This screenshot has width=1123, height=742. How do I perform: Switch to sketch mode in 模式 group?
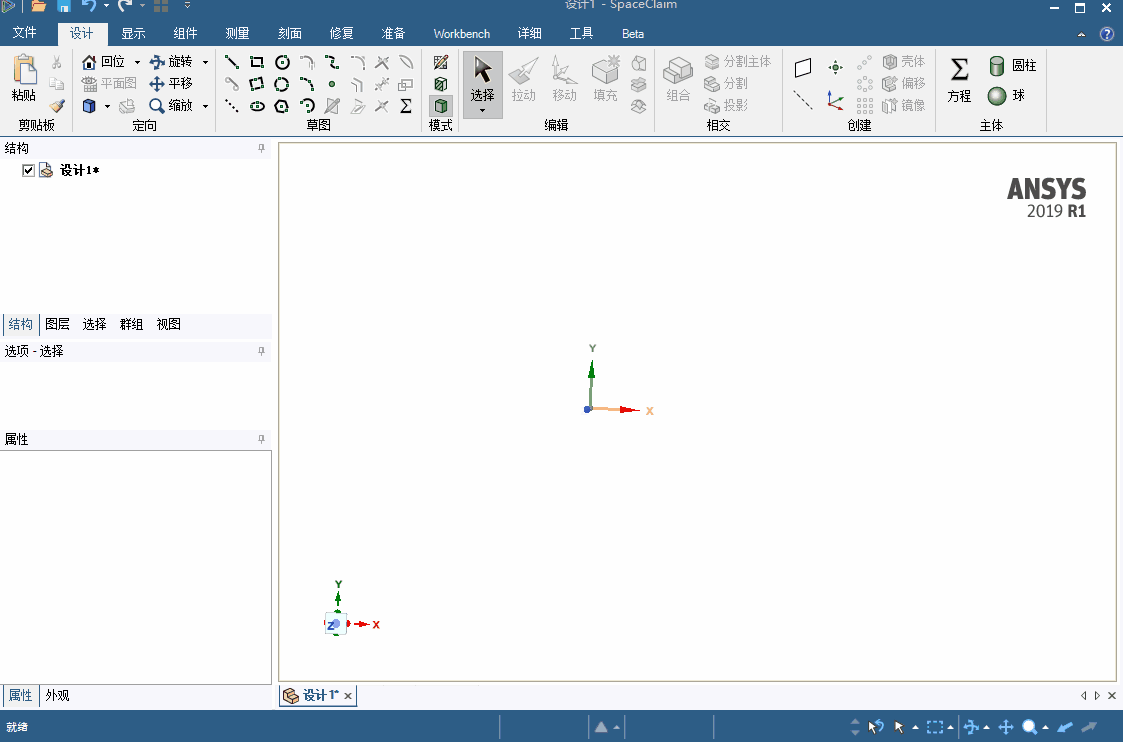click(x=440, y=62)
